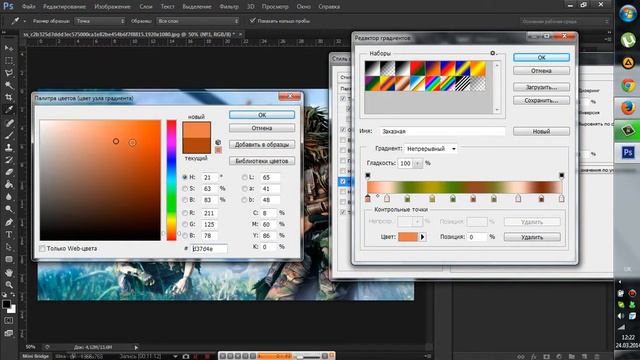The width and height of the screenshot is (640, 360).
Task: Enable the 'Только Web-цвета' checkbox
Action: (42, 248)
